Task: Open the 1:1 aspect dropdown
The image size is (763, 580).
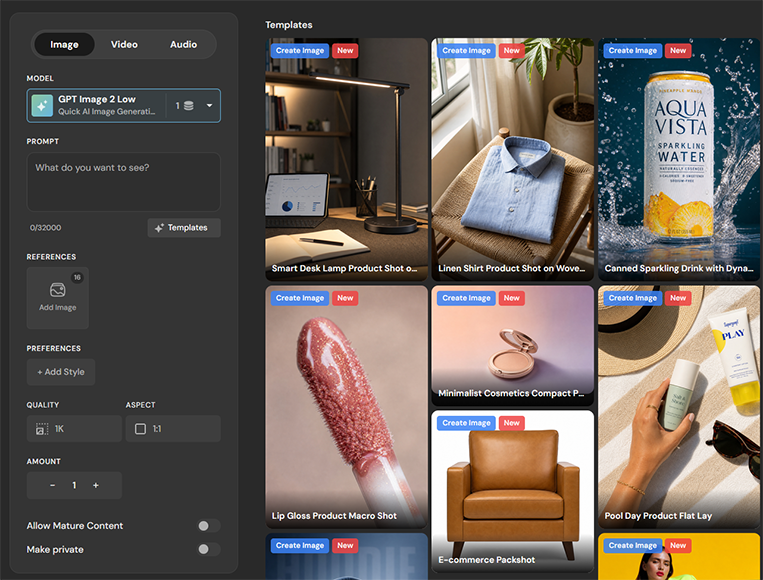Action: point(173,429)
